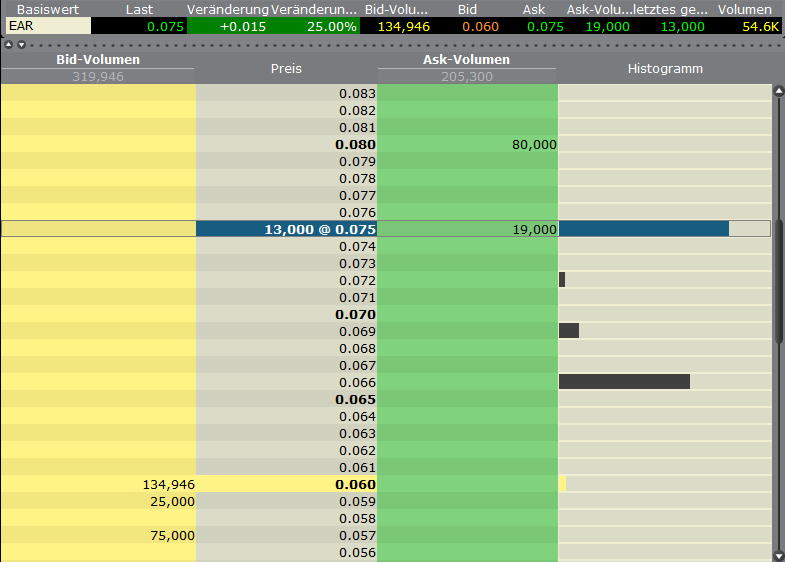Select the Preis column header
Viewport: 785px width, 562px height.
[x=286, y=69]
